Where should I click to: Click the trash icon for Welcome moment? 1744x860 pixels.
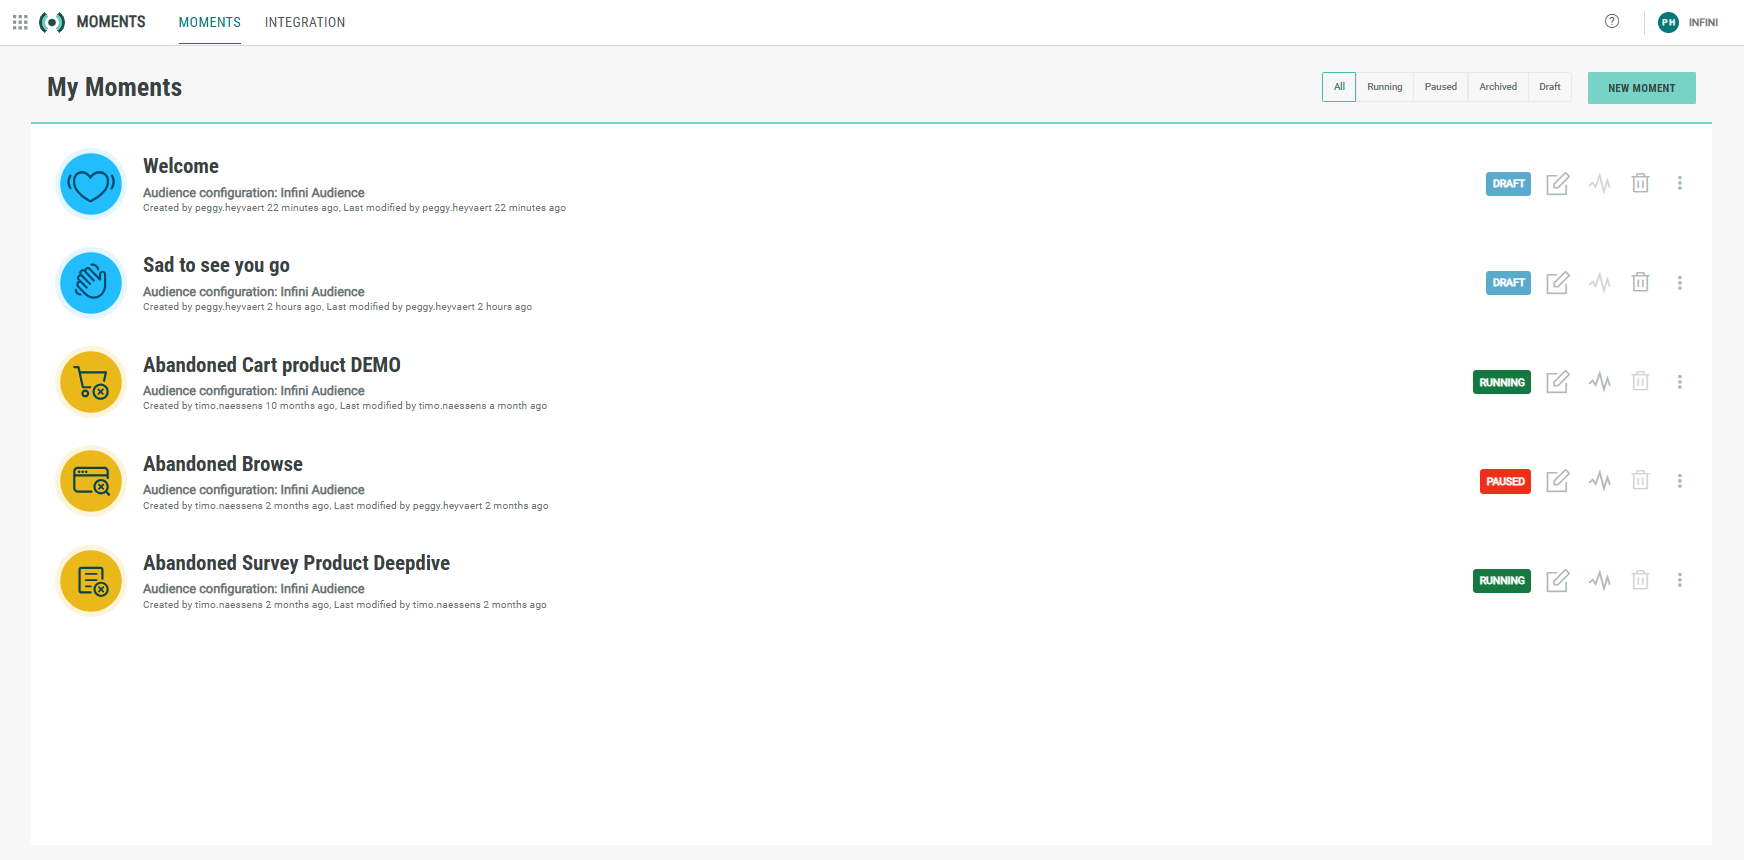(1640, 184)
